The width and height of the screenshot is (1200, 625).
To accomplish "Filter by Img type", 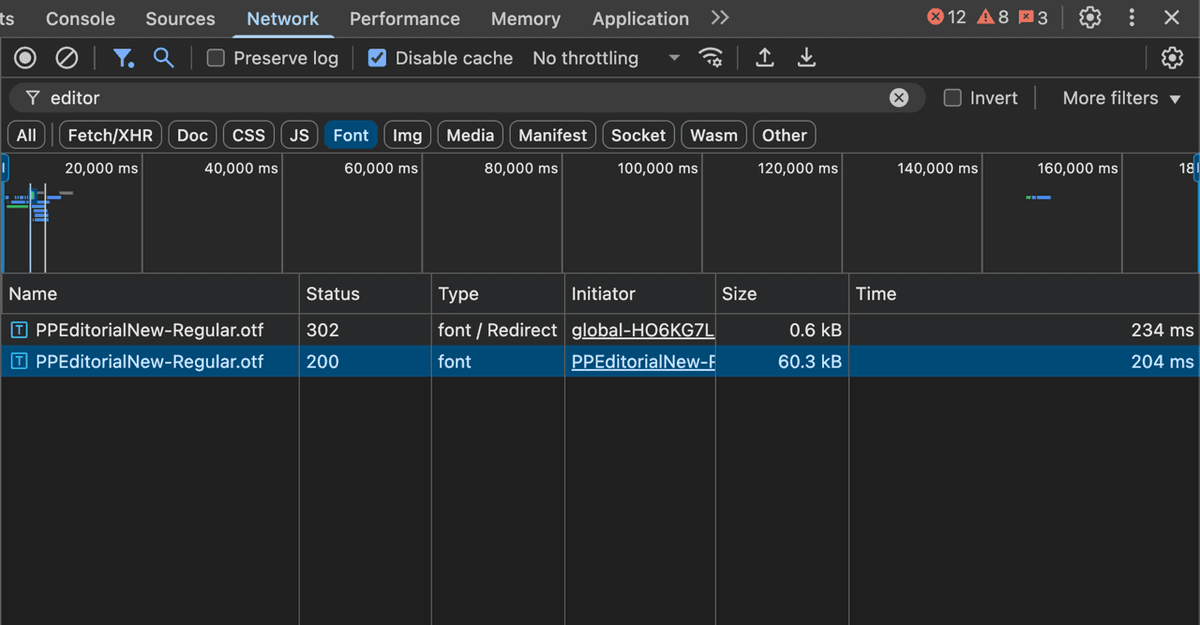I will point(407,135).
